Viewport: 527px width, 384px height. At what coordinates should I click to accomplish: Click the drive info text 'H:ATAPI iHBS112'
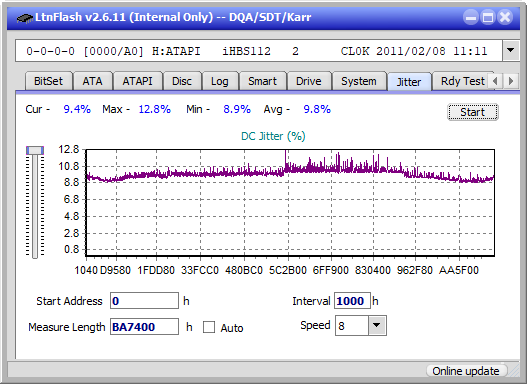(x=211, y=51)
